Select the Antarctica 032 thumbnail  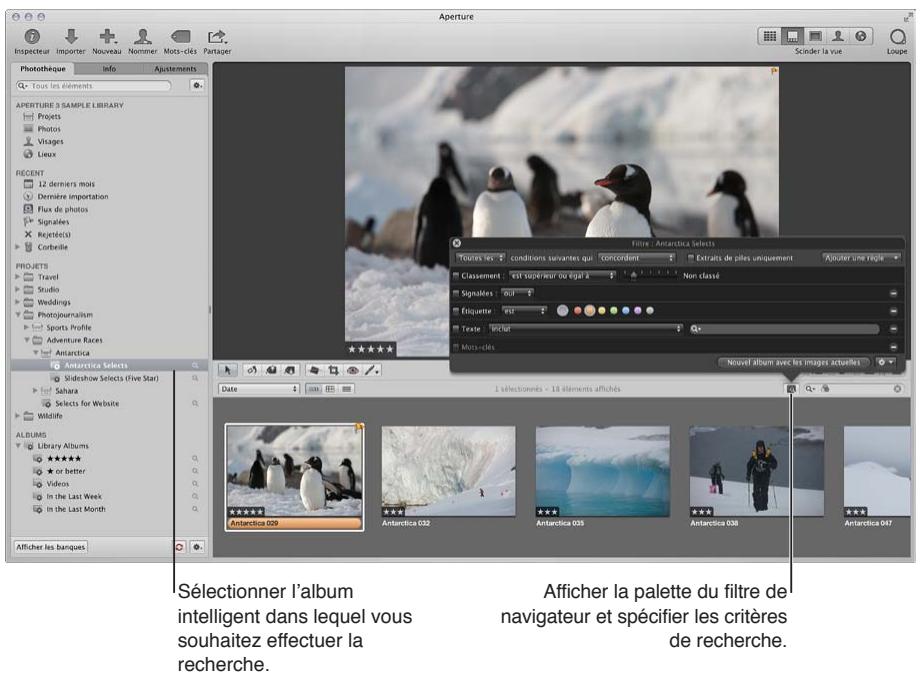pyautogui.click(x=448, y=471)
